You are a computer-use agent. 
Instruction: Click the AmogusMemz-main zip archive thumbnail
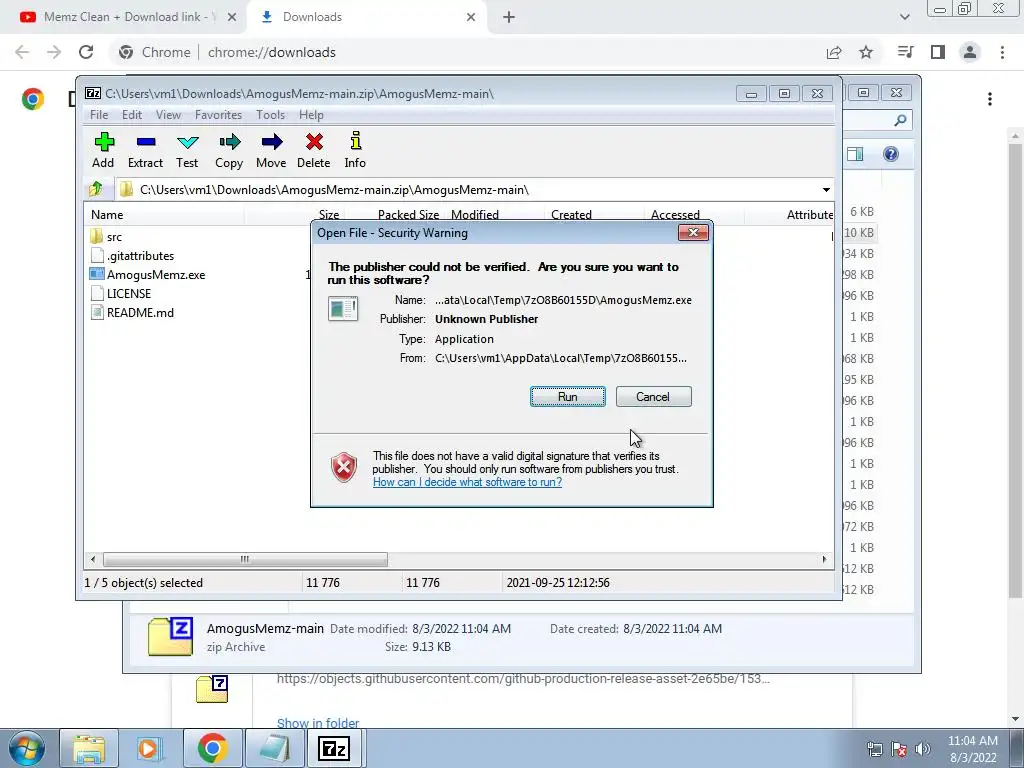170,637
